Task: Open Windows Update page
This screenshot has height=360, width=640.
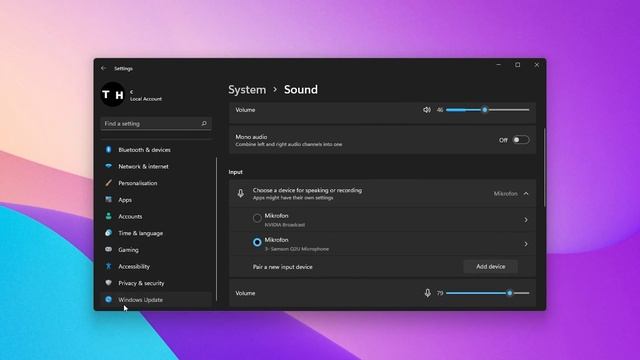Action: click(x=156, y=300)
